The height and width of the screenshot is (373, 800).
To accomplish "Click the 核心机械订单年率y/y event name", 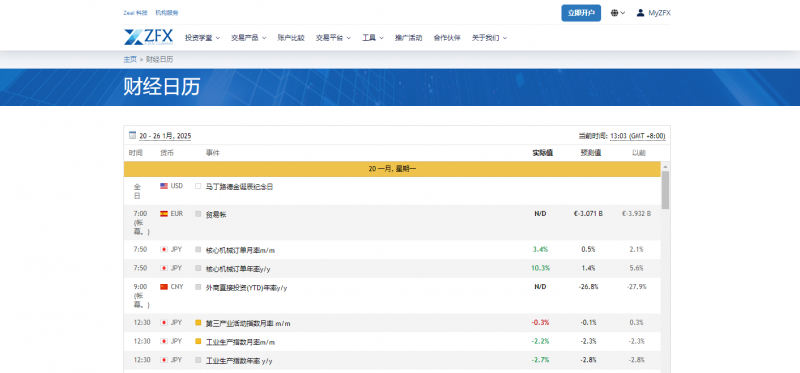I will pyautogui.click(x=238, y=269).
